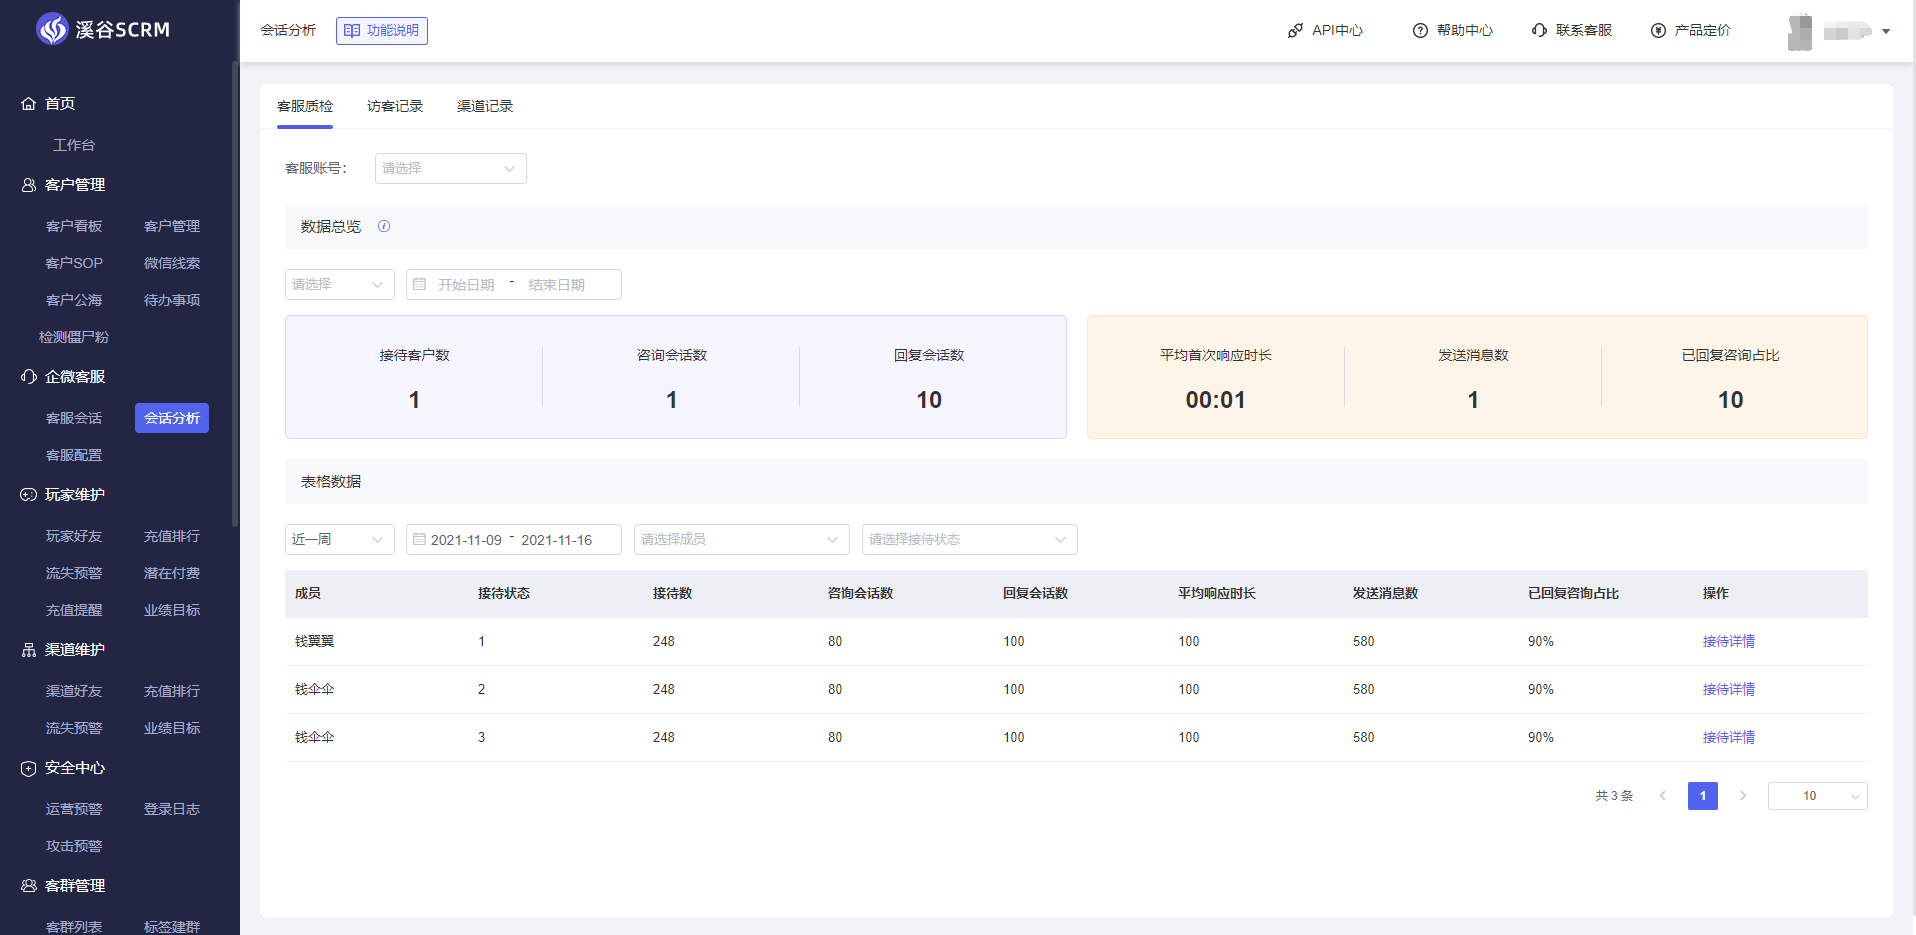Open the 近一周 time range dropdown
The height and width of the screenshot is (935, 1916).
(339, 540)
